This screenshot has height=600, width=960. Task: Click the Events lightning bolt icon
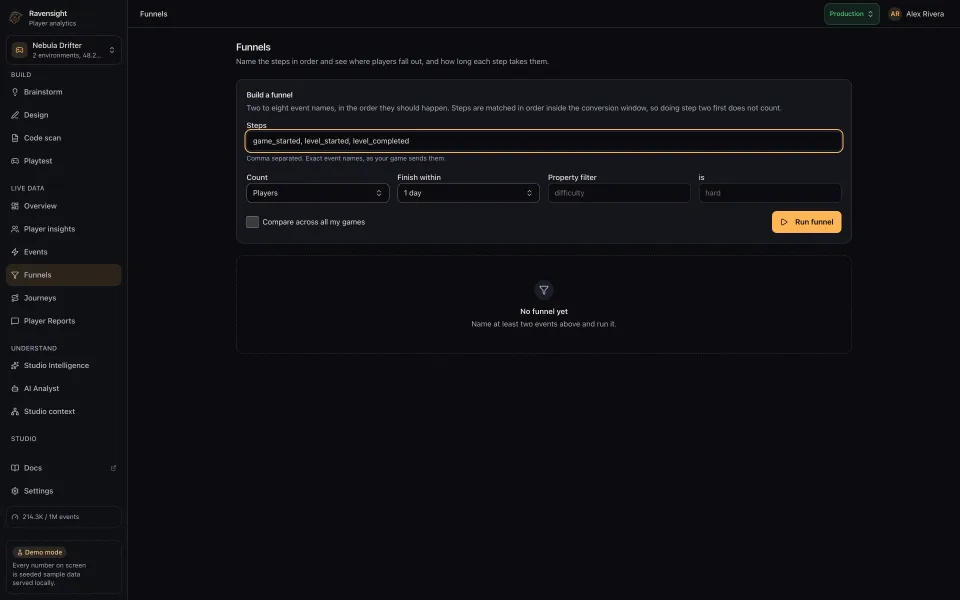[15, 252]
